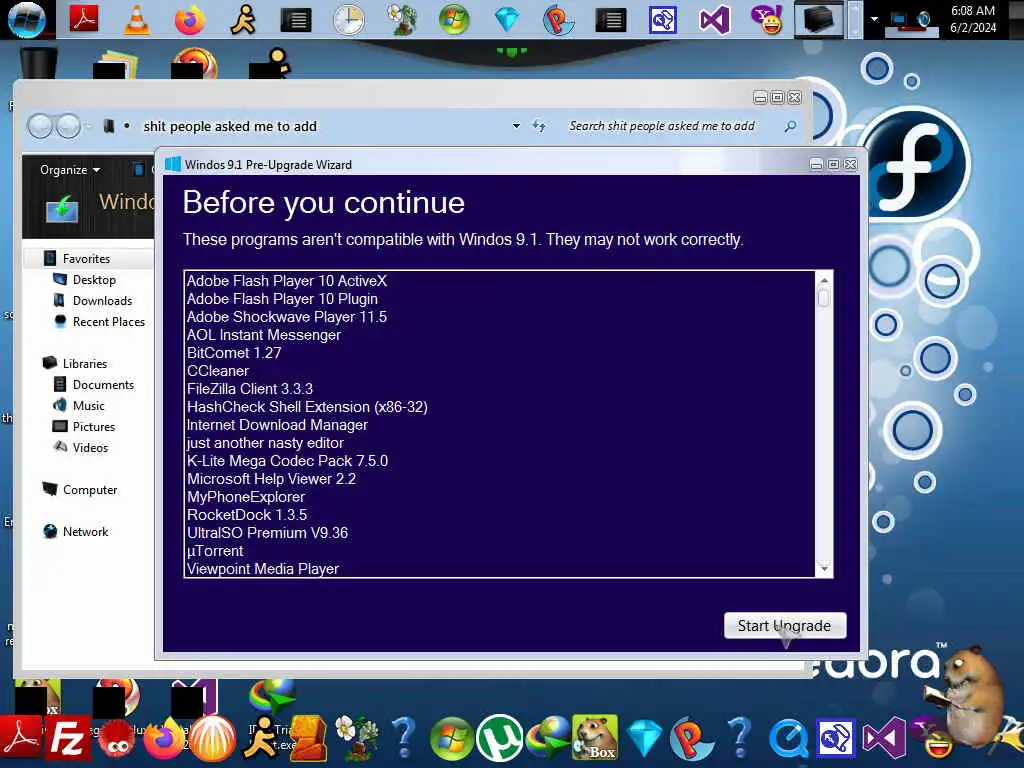Go forward in the Explorer window
The width and height of the screenshot is (1024, 768).
69,126
